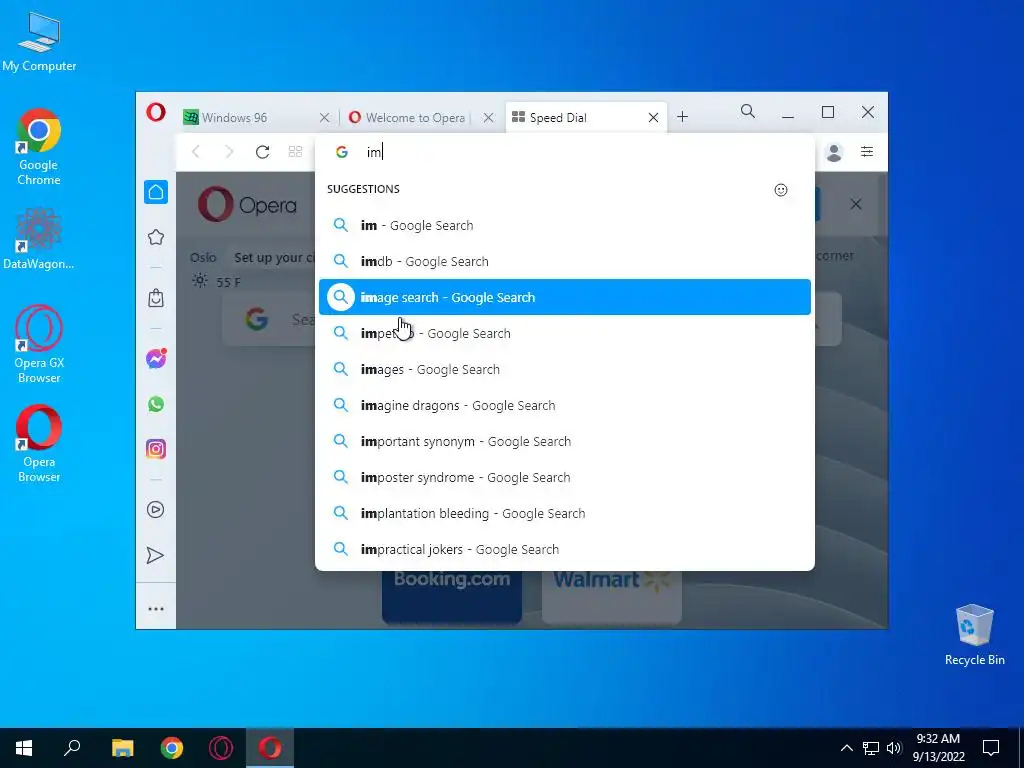Image resolution: width=1024 pixels, height=768 pixels.
Task: Select the Recycle Bin desktop icon
Action: (974, 635)
